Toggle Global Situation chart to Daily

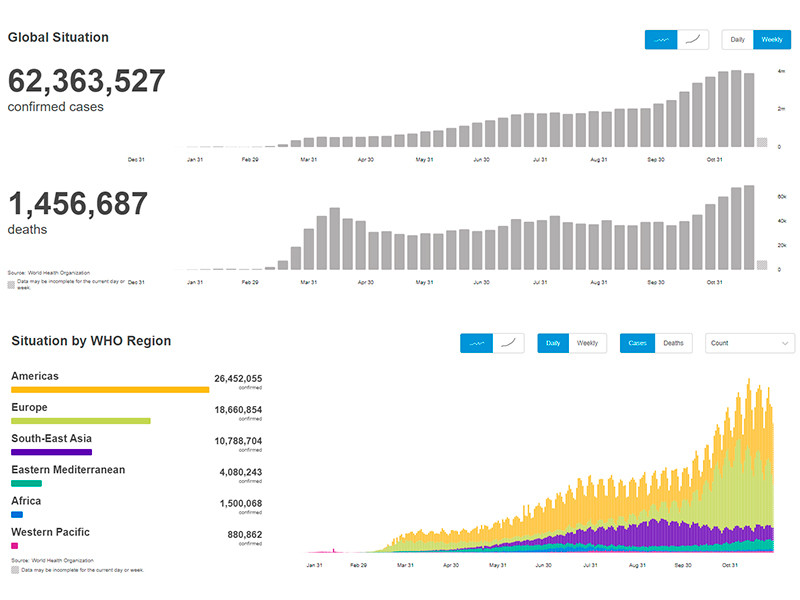point(737,40)
